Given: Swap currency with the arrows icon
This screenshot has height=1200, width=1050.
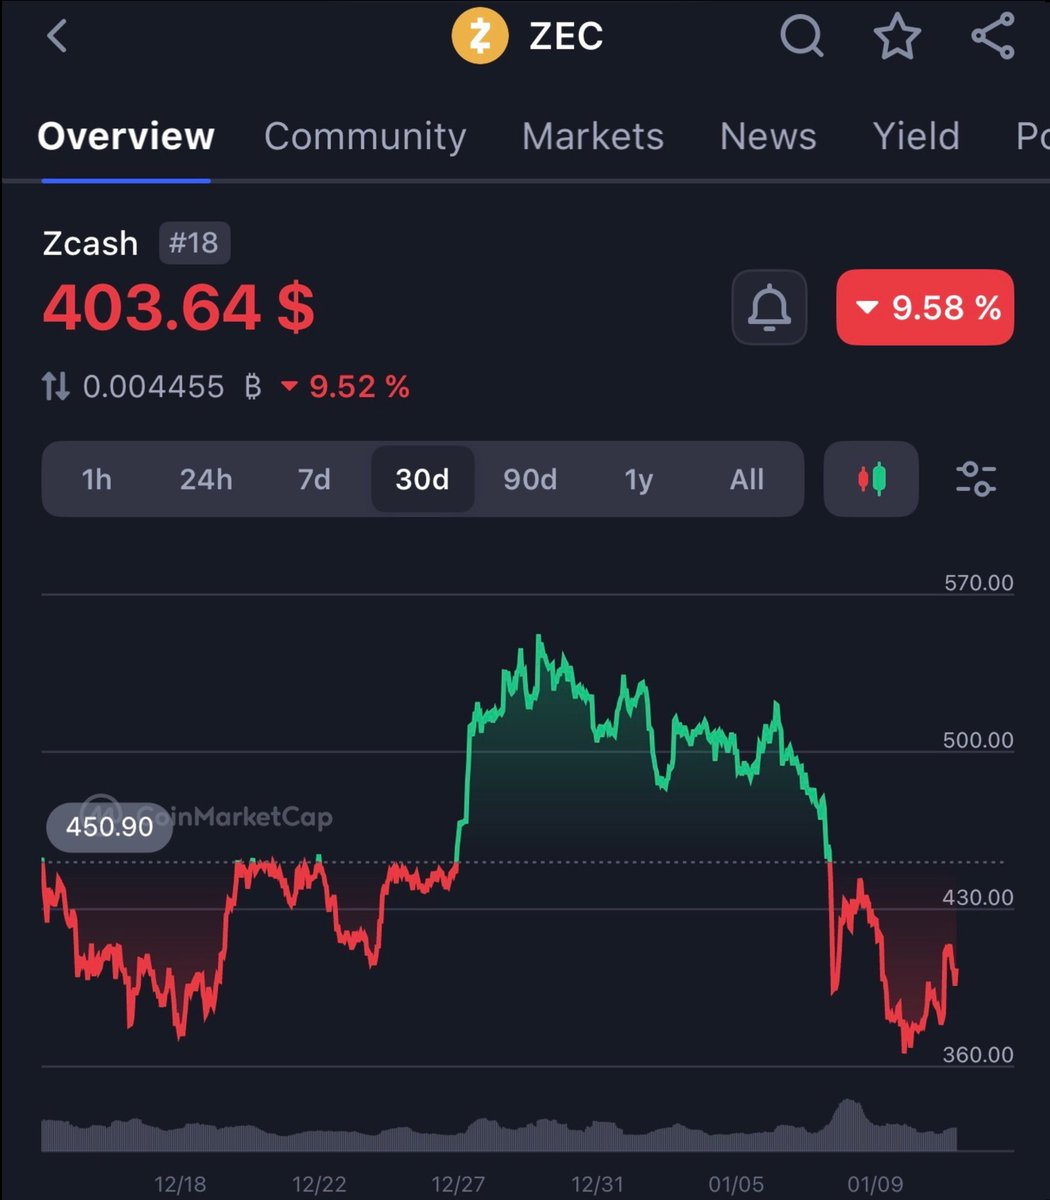Looking at the screenshot, I should point(56,387).
